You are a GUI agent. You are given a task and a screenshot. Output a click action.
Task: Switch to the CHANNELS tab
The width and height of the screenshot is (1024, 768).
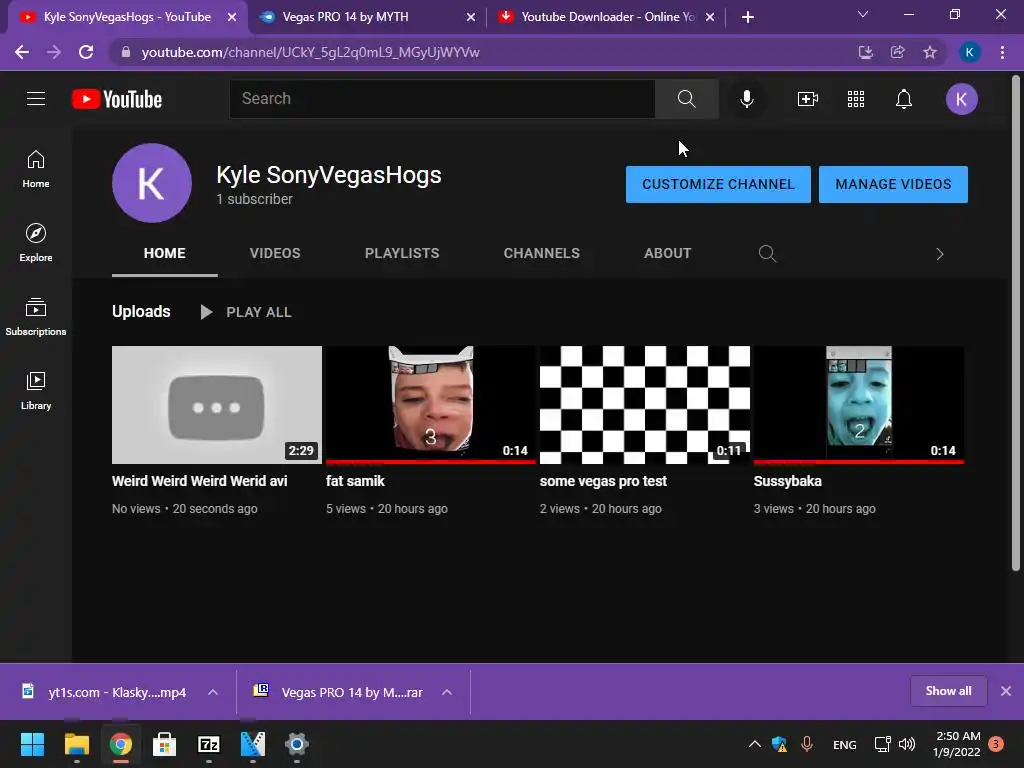(541, 253)
